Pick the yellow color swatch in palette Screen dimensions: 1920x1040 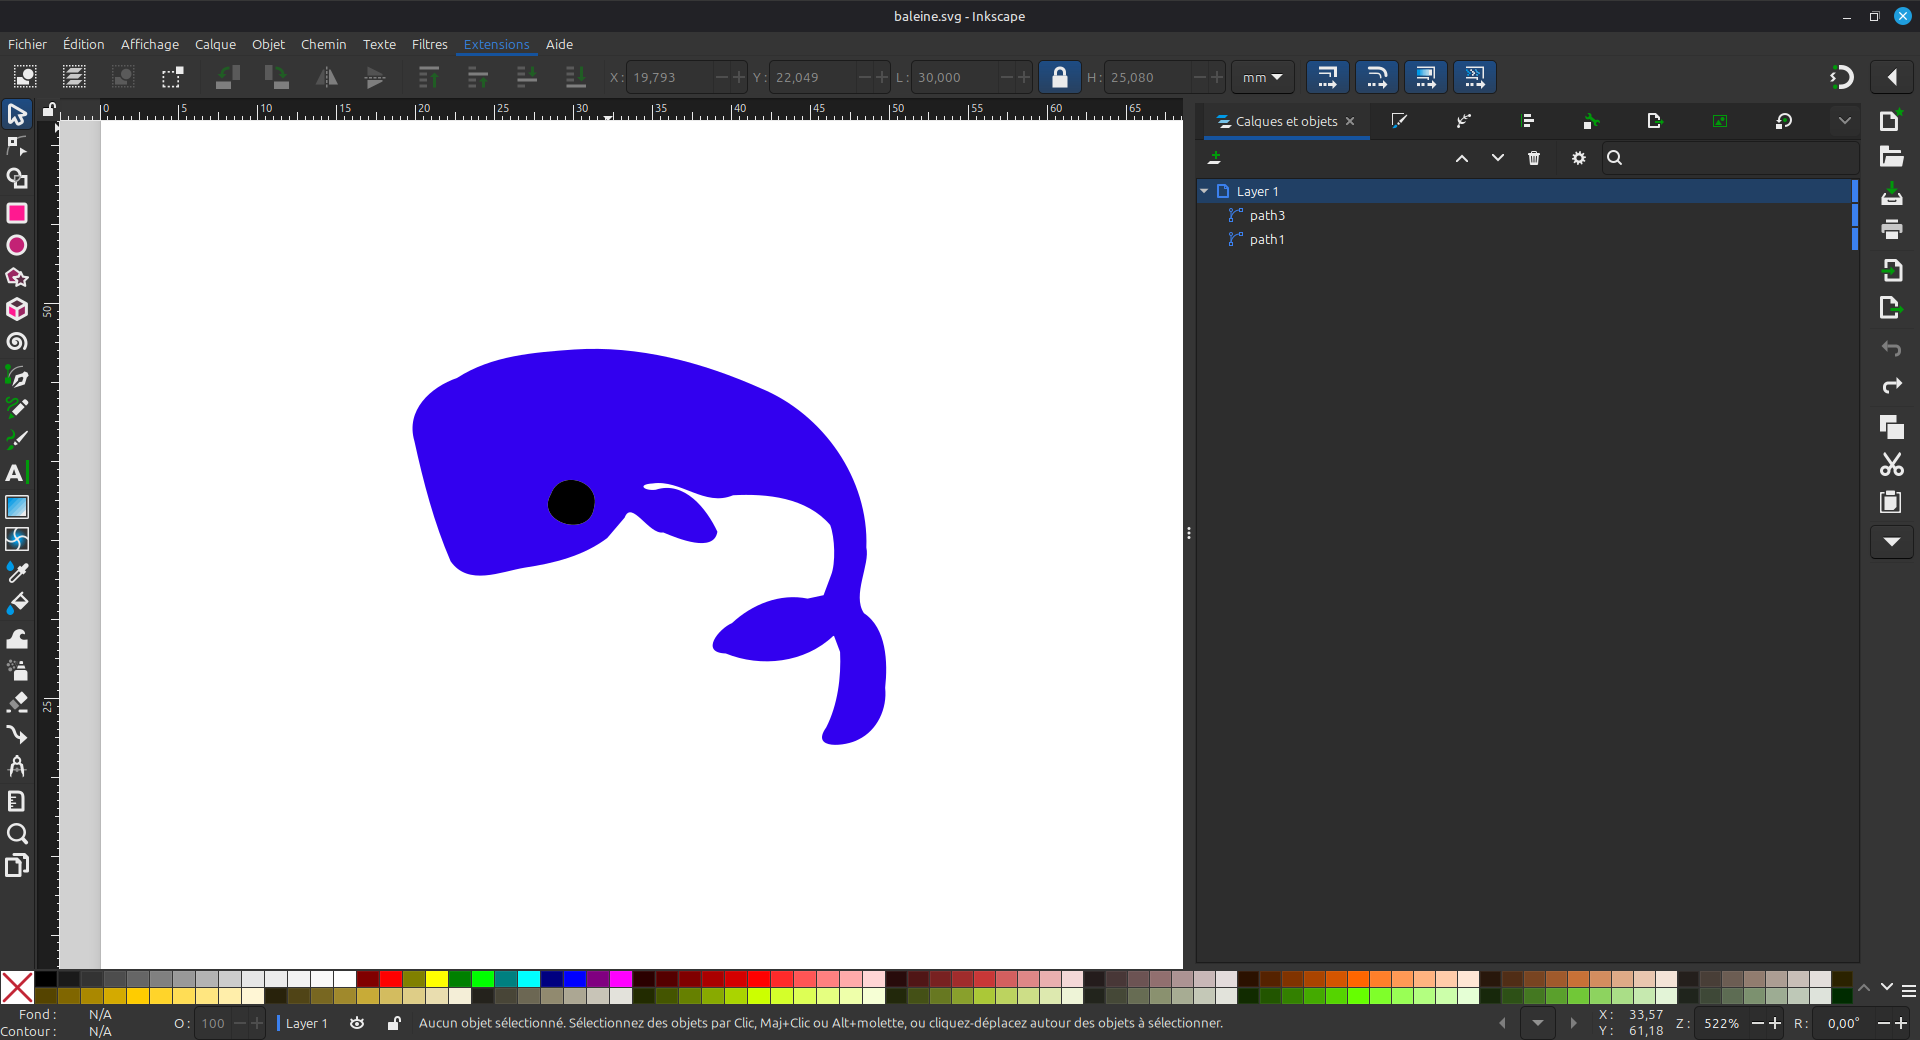click(437, 979)
